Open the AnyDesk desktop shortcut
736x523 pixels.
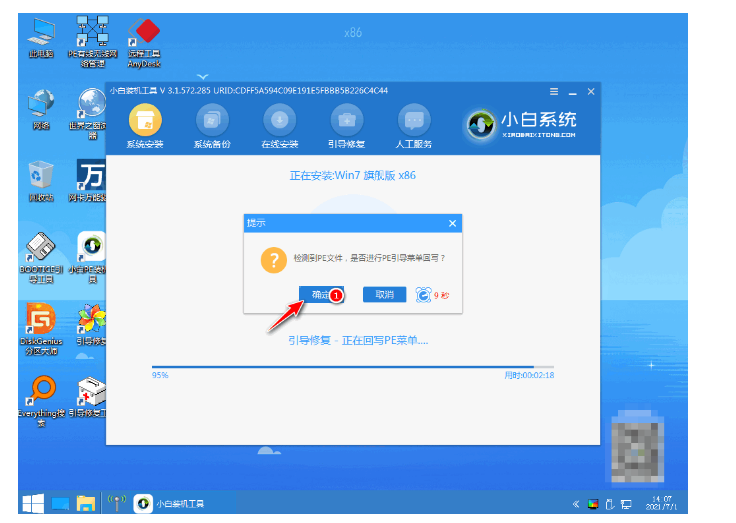pos(147,38)
